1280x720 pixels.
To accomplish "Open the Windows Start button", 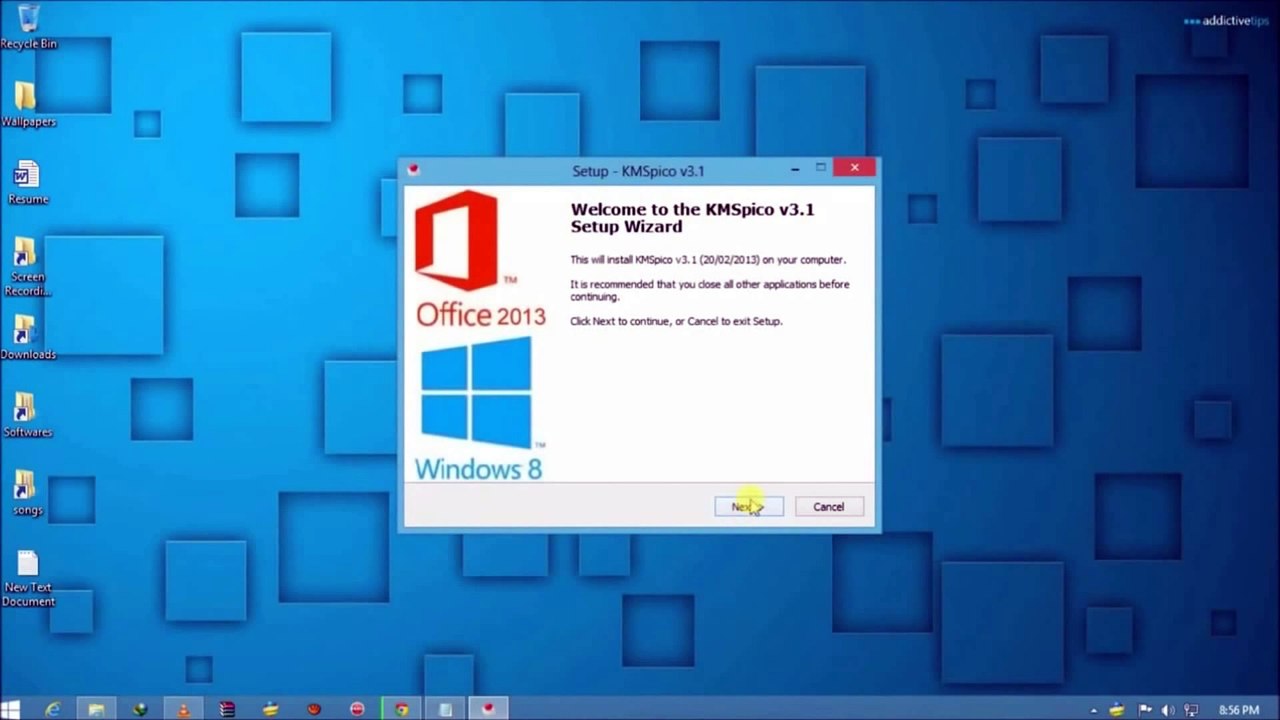I will coord(11,710).
